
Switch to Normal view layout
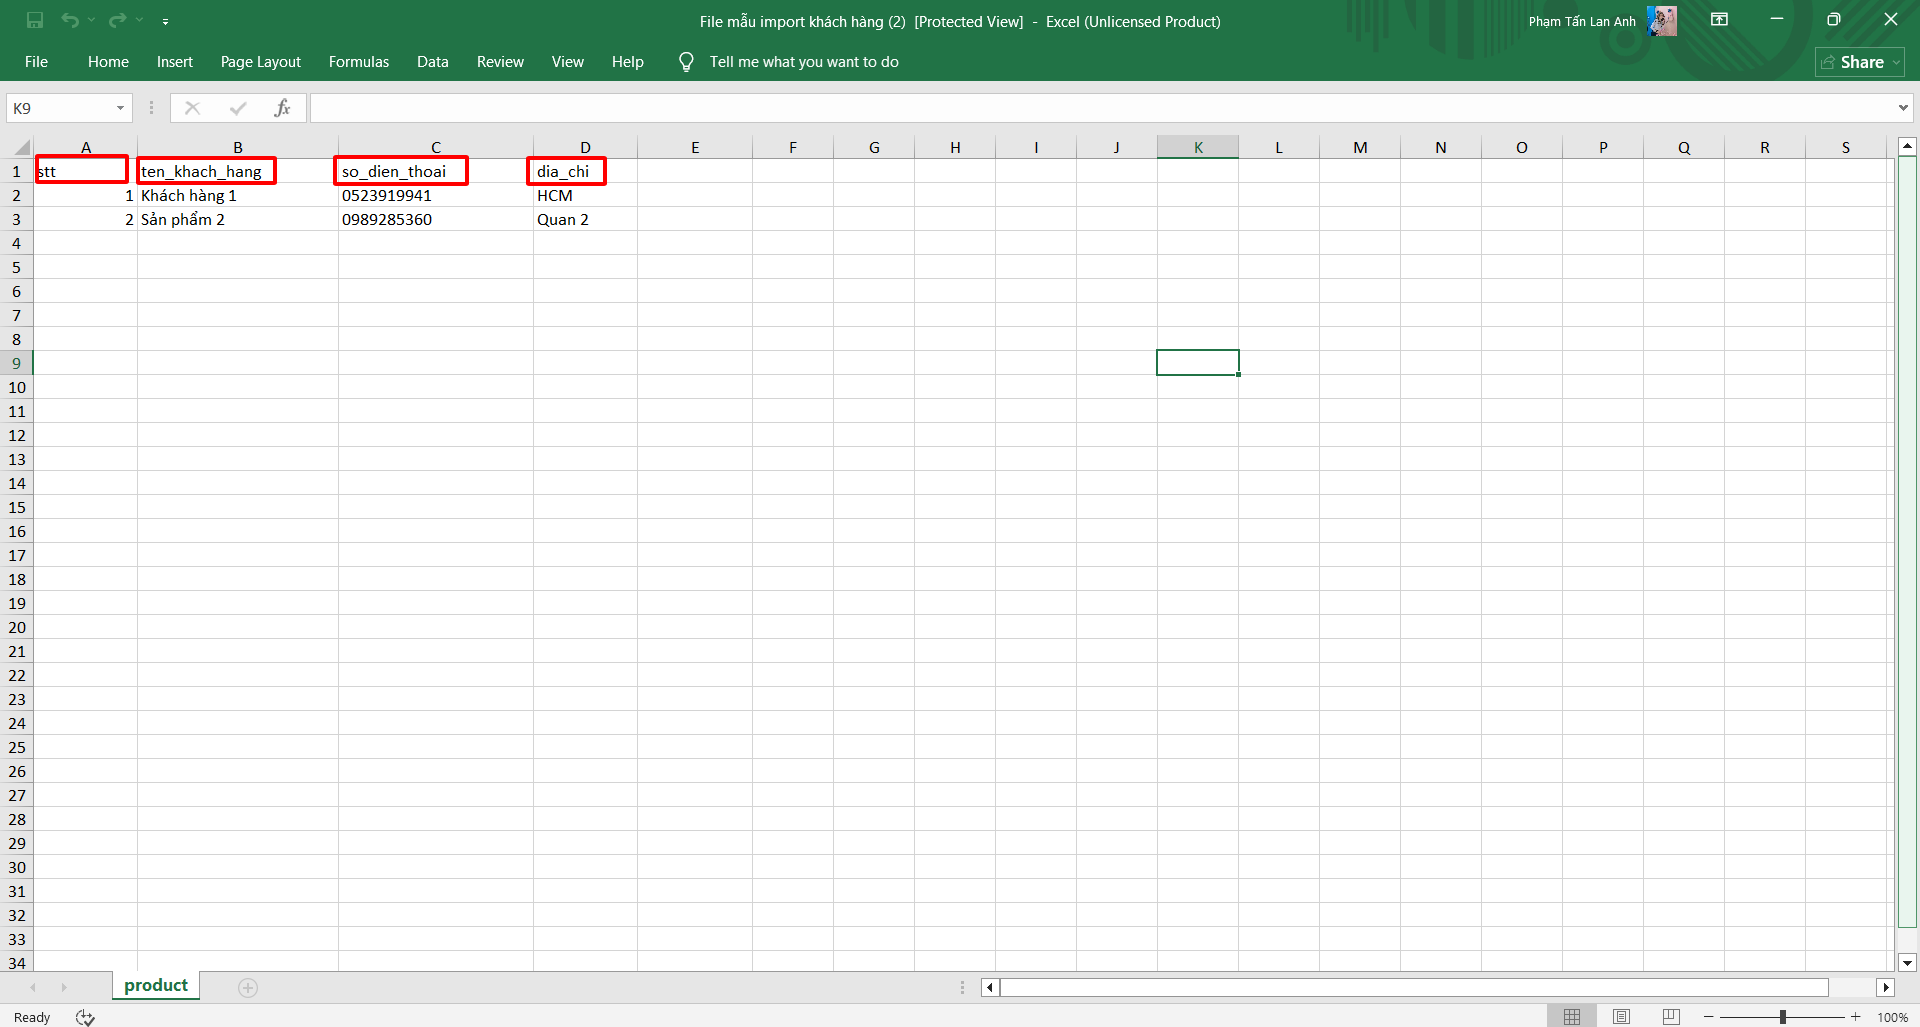click(x=1572, y=1017)
